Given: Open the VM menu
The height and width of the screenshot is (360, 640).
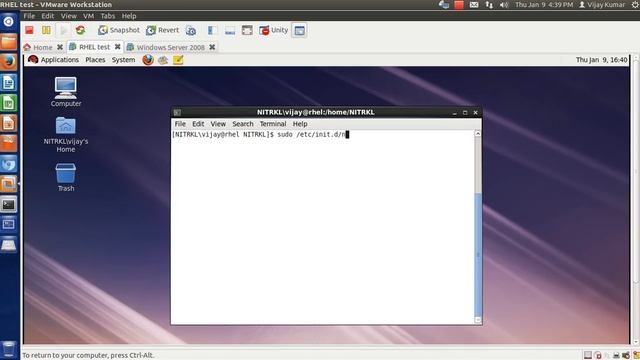Looking at the screenshot, I should click(88, 16).
